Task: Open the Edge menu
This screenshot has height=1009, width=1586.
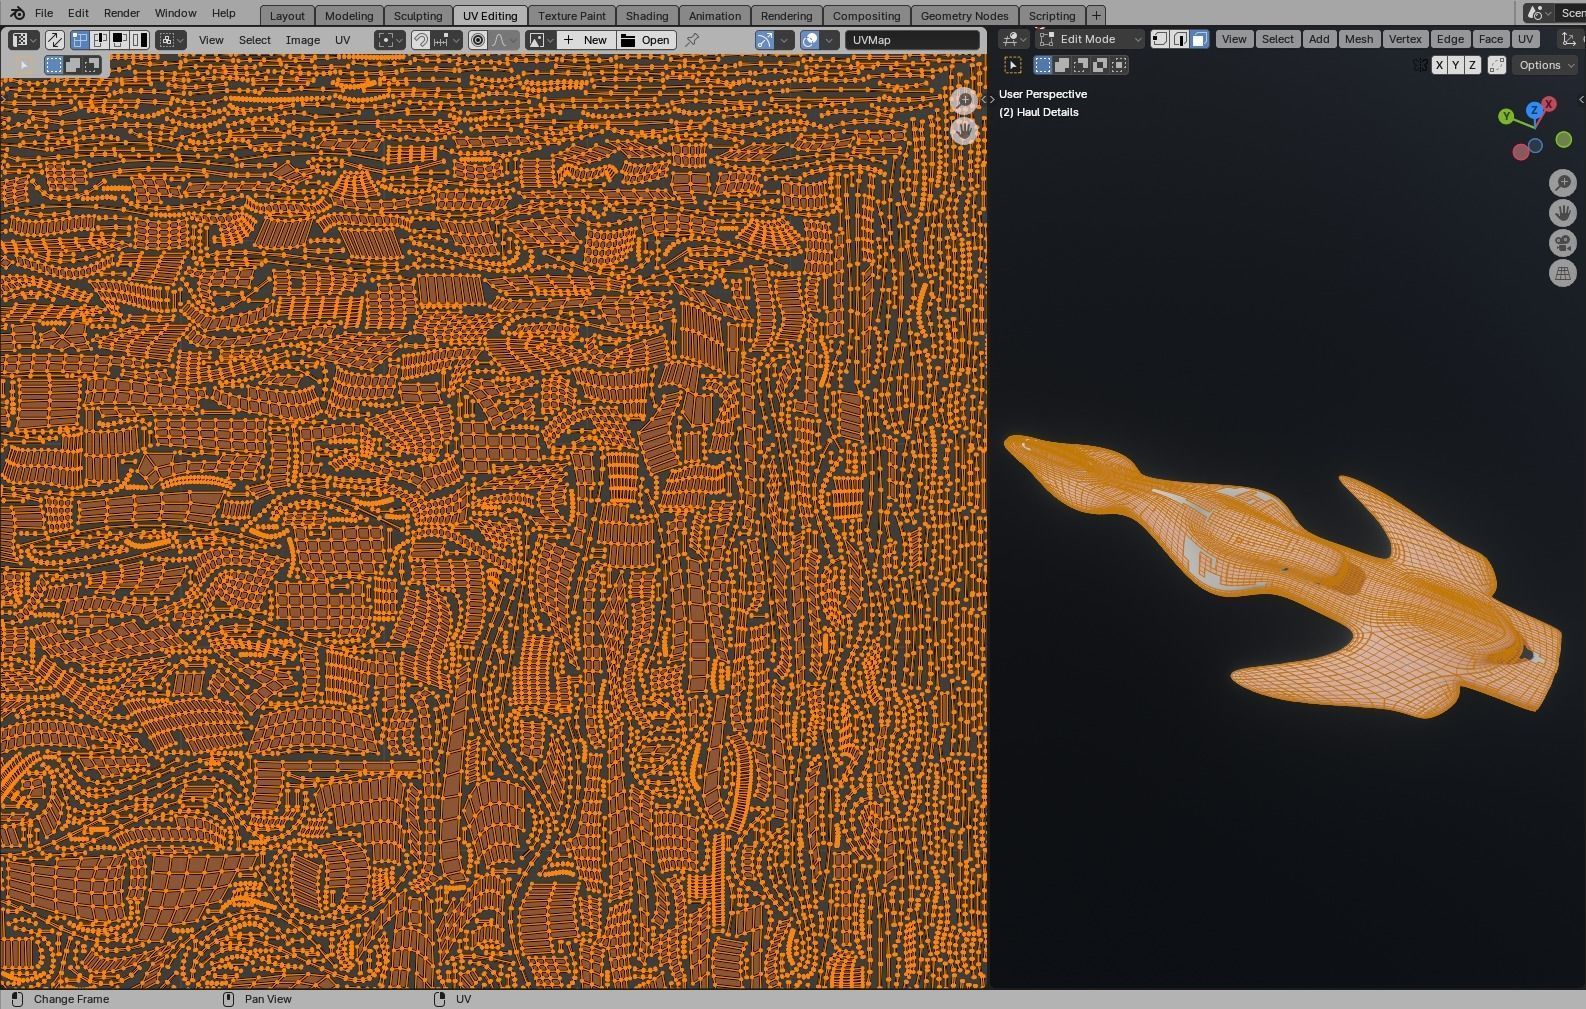Action: point(1449,39)
